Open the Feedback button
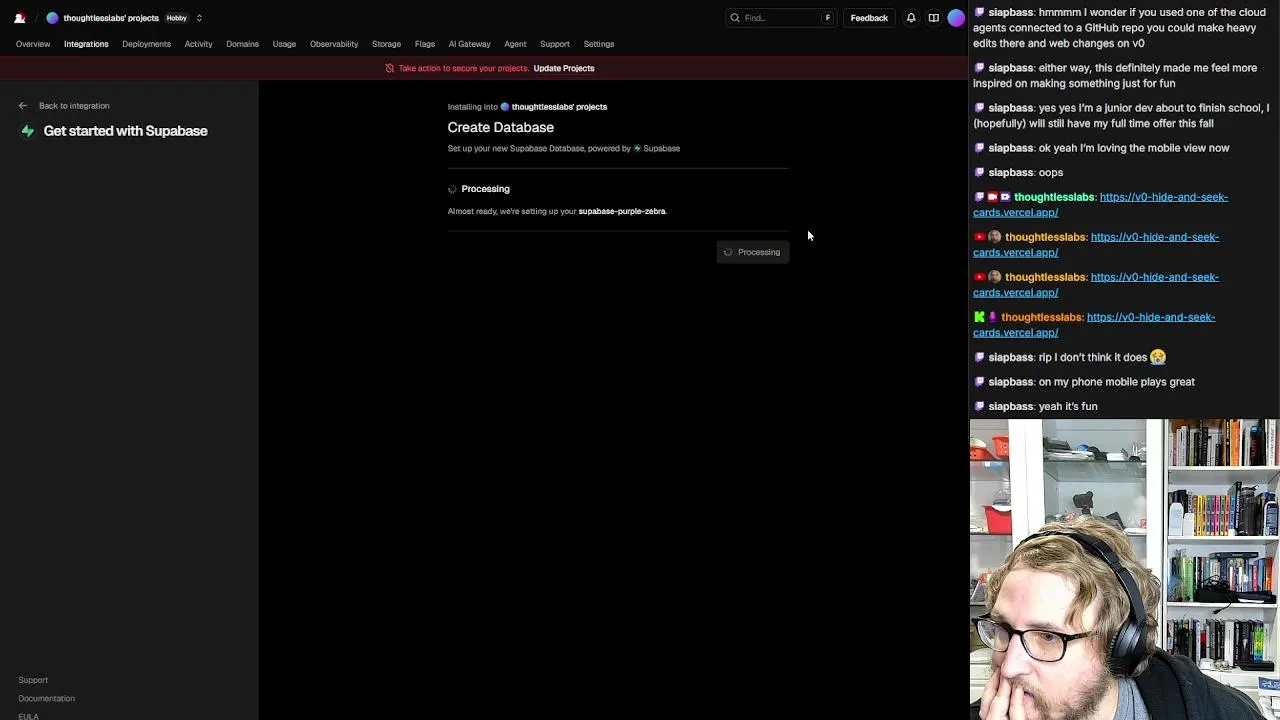Viewport: 1280px width, 720px height. pos(869,18)
